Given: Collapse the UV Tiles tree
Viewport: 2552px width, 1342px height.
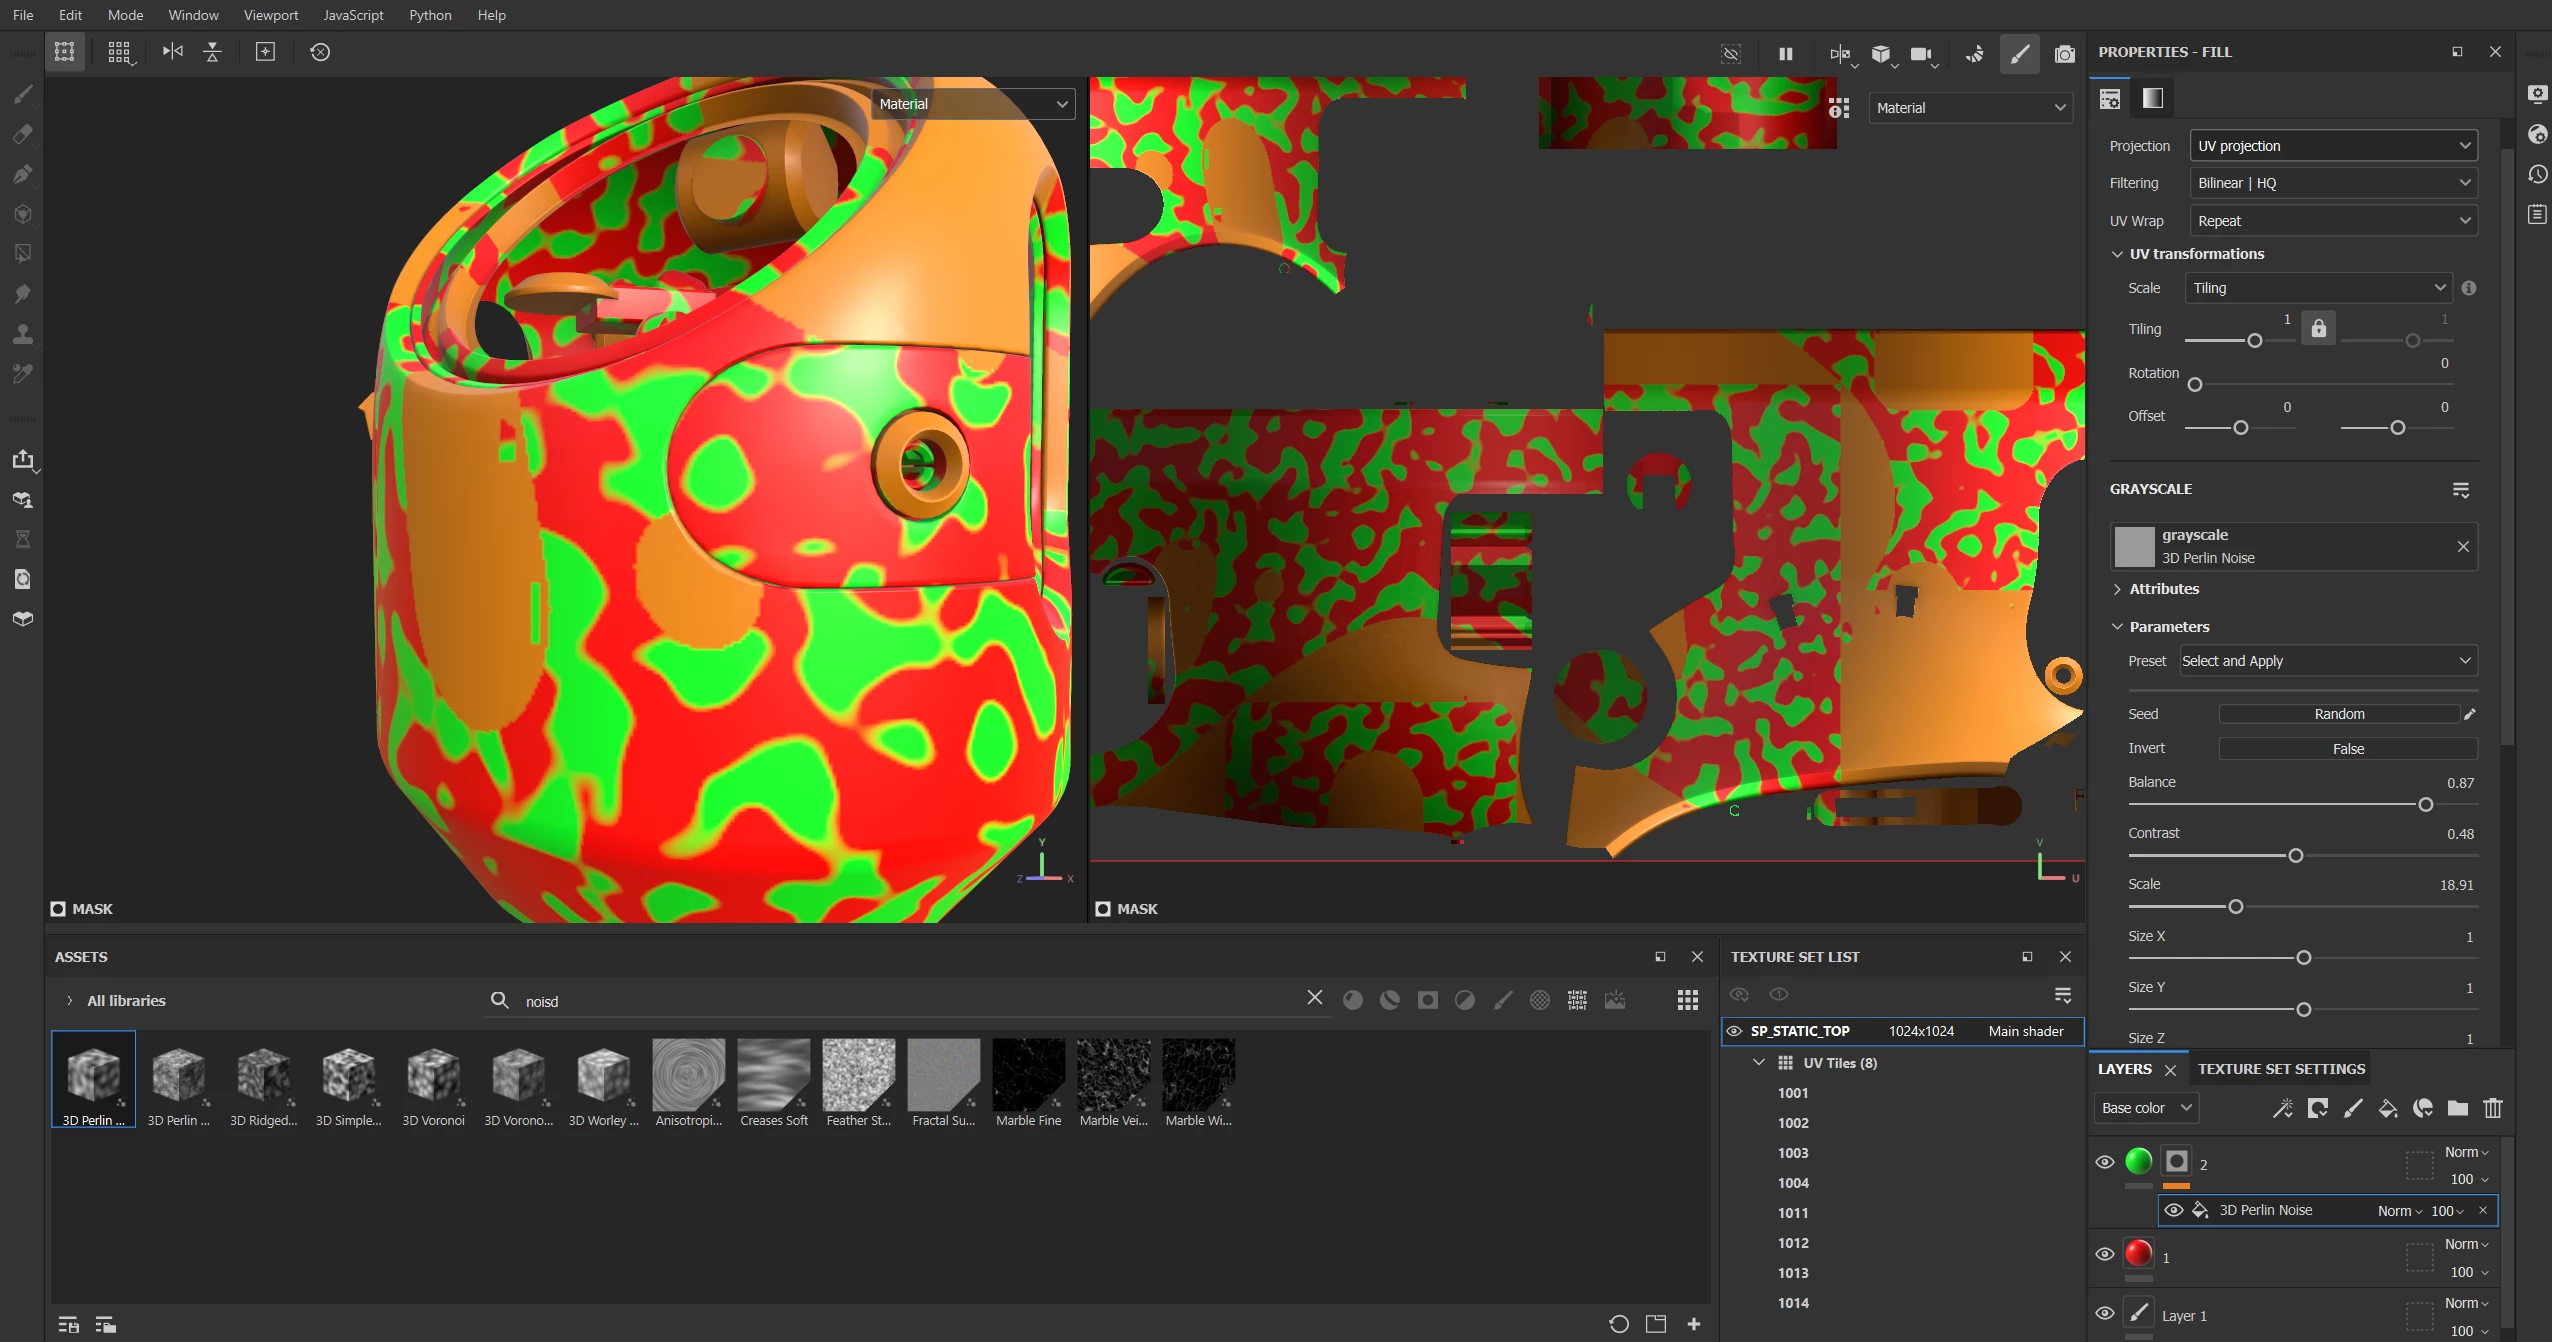Looking at the screenshot, I should [x=1759, y=1063].
